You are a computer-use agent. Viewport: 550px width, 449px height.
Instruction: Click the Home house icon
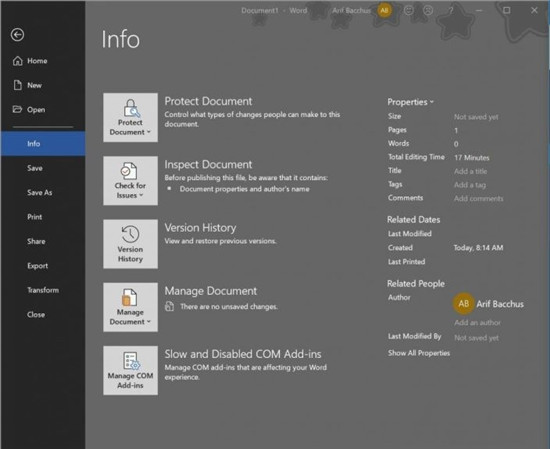click(x=18, y=61)
